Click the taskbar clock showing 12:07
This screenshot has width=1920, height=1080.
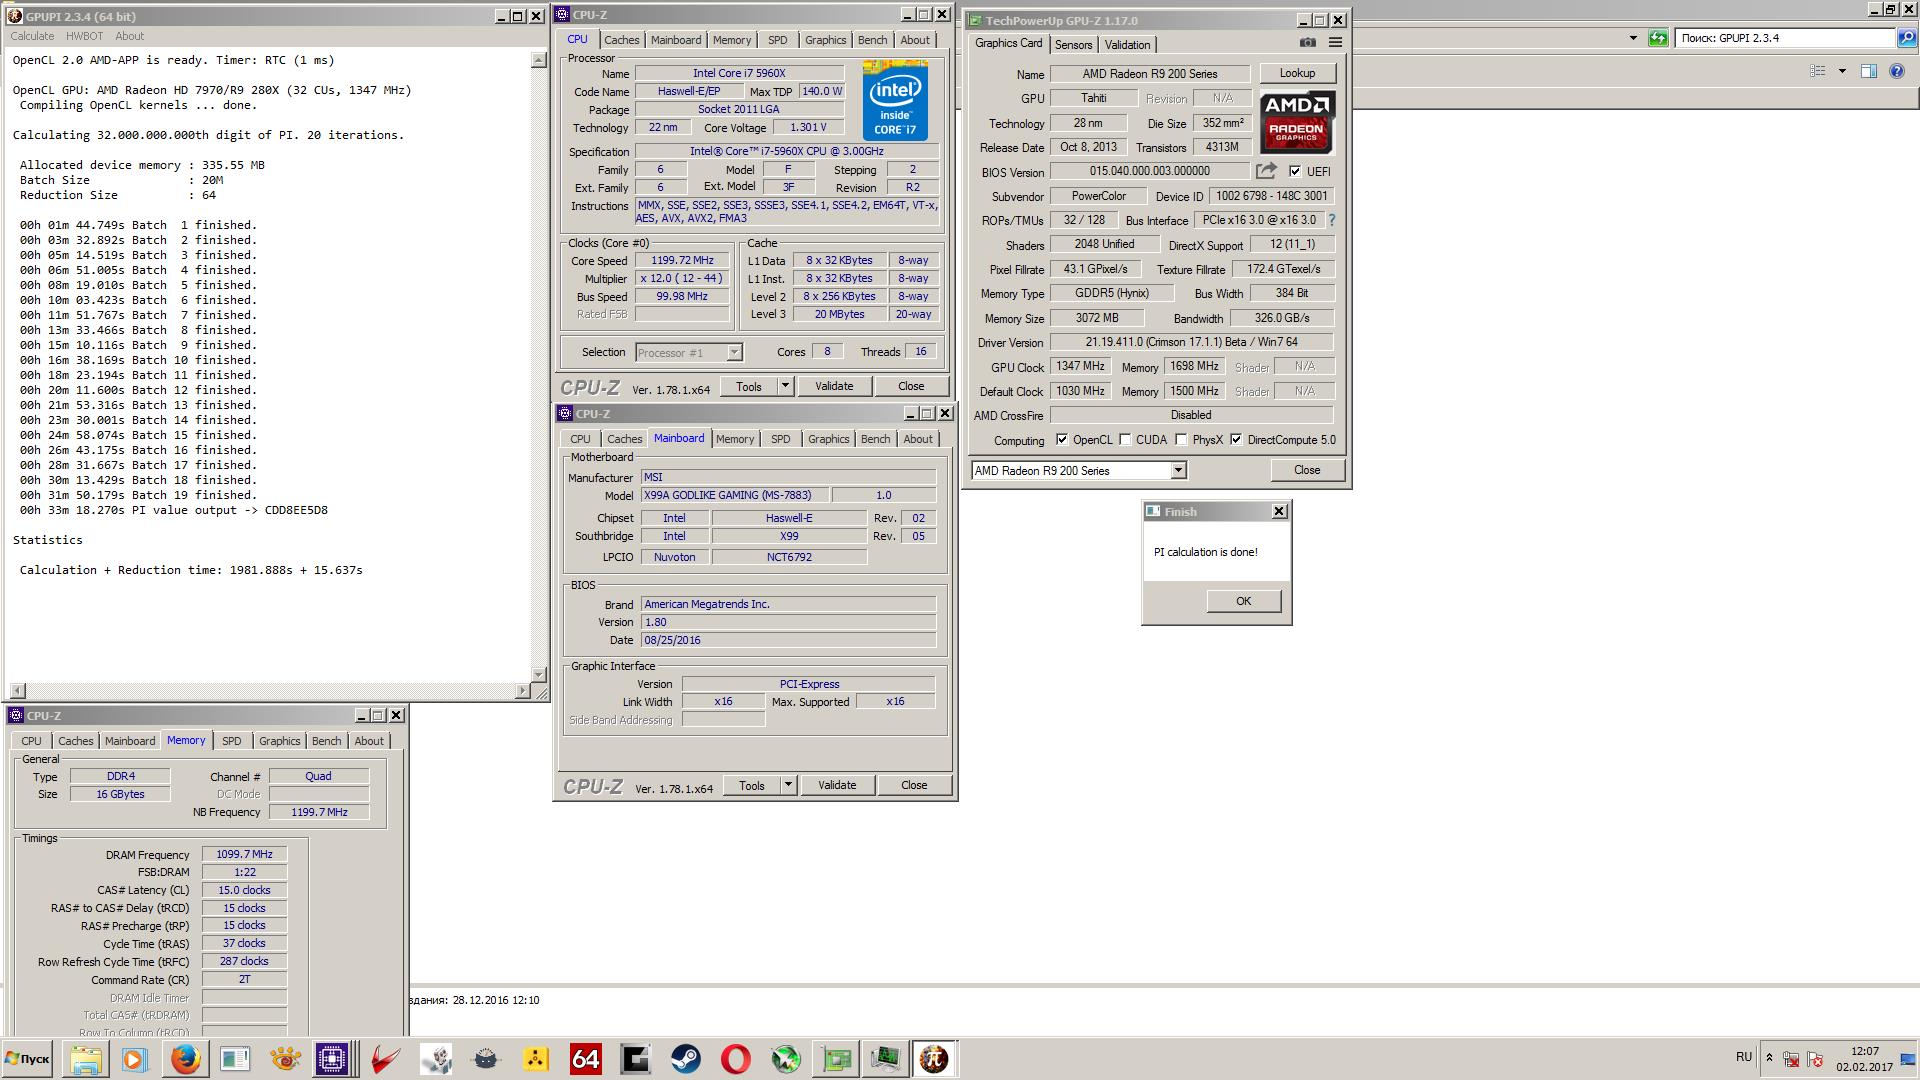click(1864, 1052)
